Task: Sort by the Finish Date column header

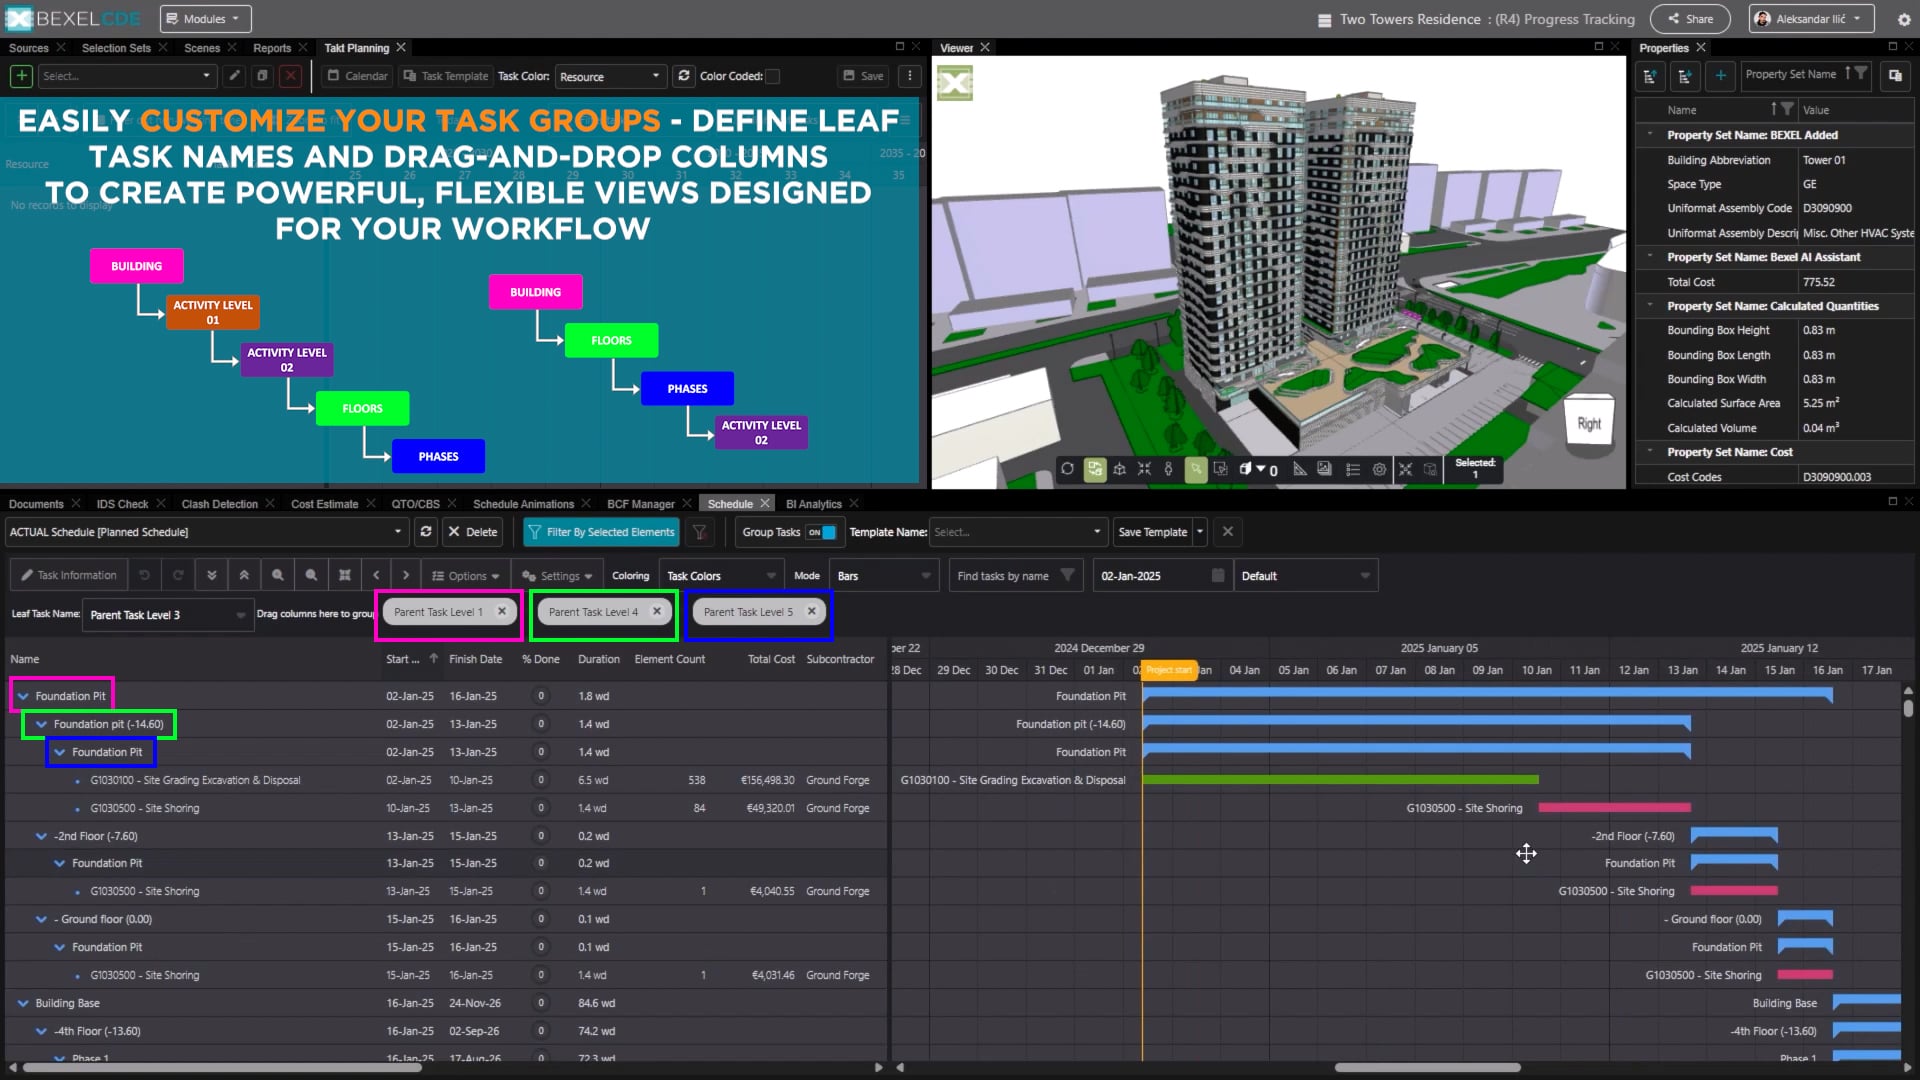Action: (475, 659)
